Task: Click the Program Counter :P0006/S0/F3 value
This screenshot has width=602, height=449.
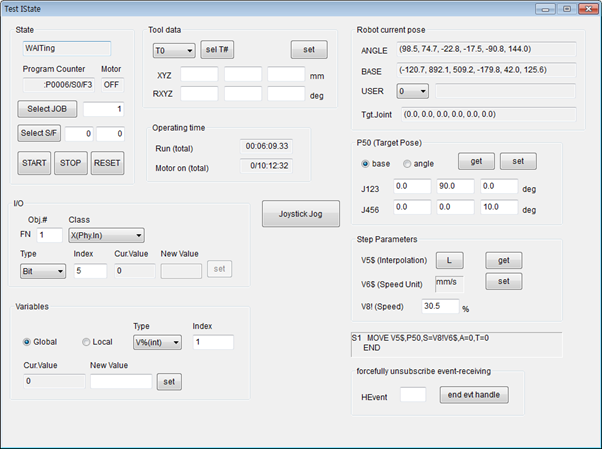Action: tap(59, 85)
